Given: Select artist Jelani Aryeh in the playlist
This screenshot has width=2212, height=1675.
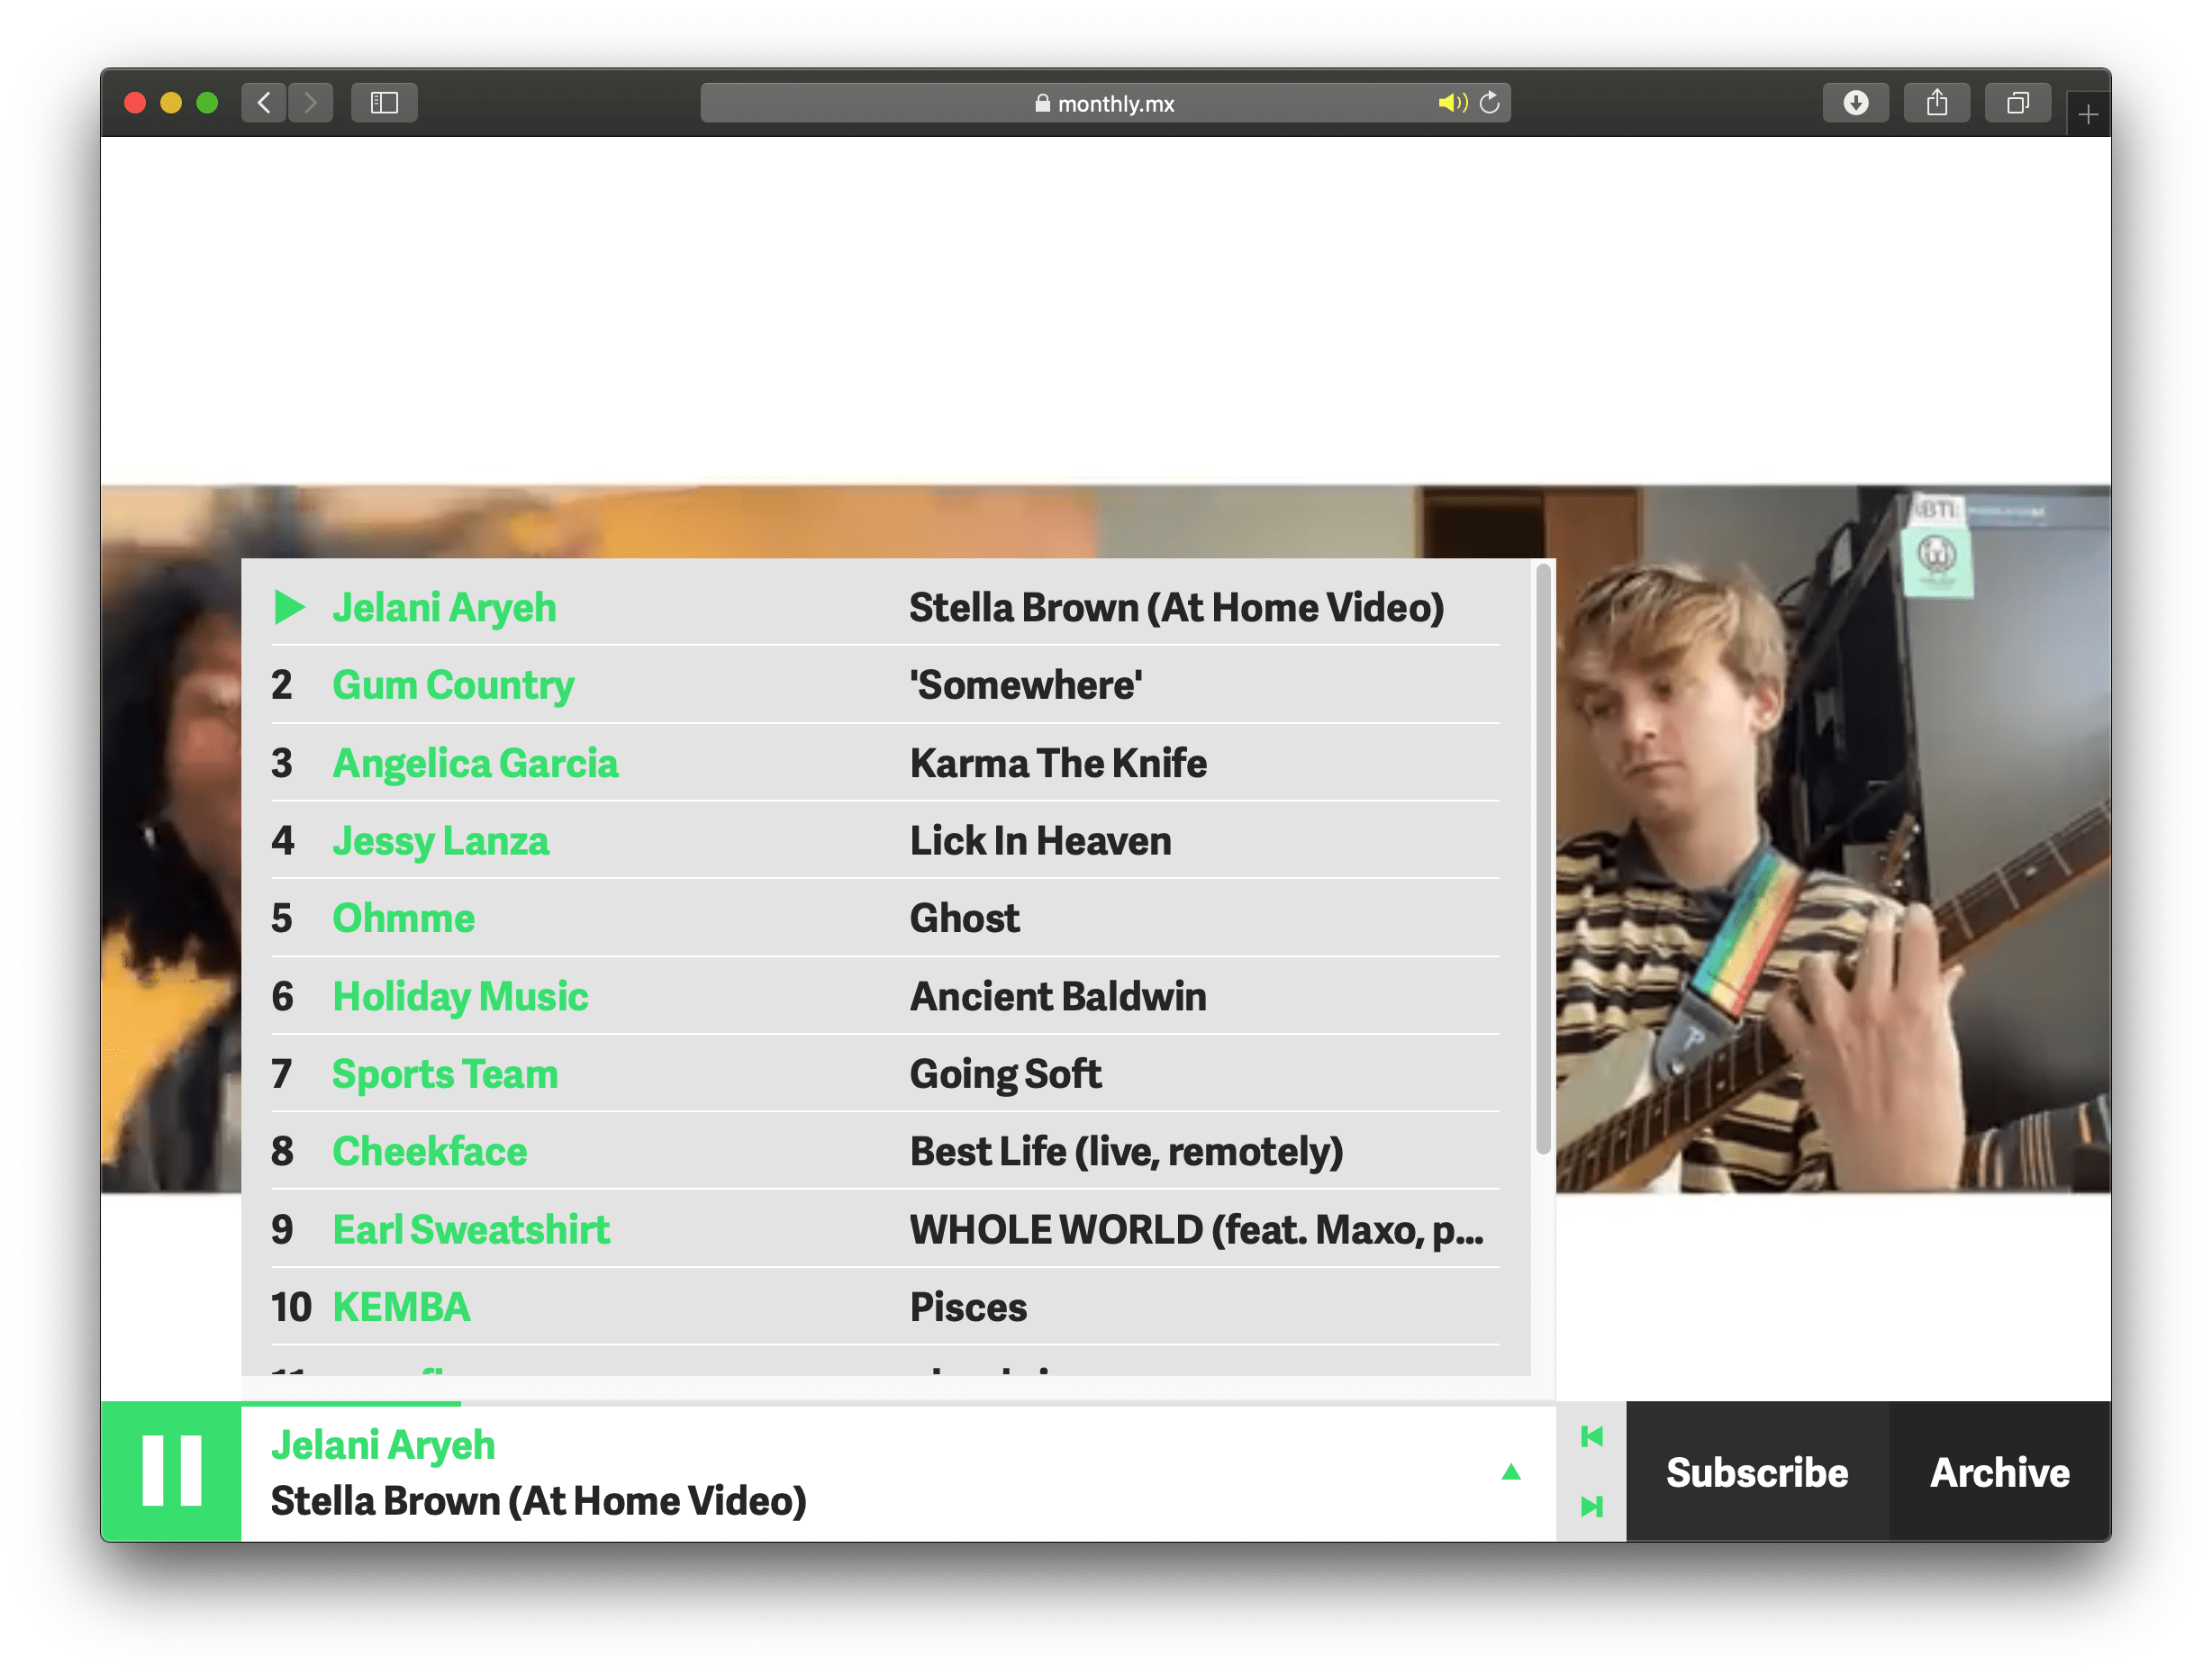Looking at the screenshot, I should tap(444, 608).
